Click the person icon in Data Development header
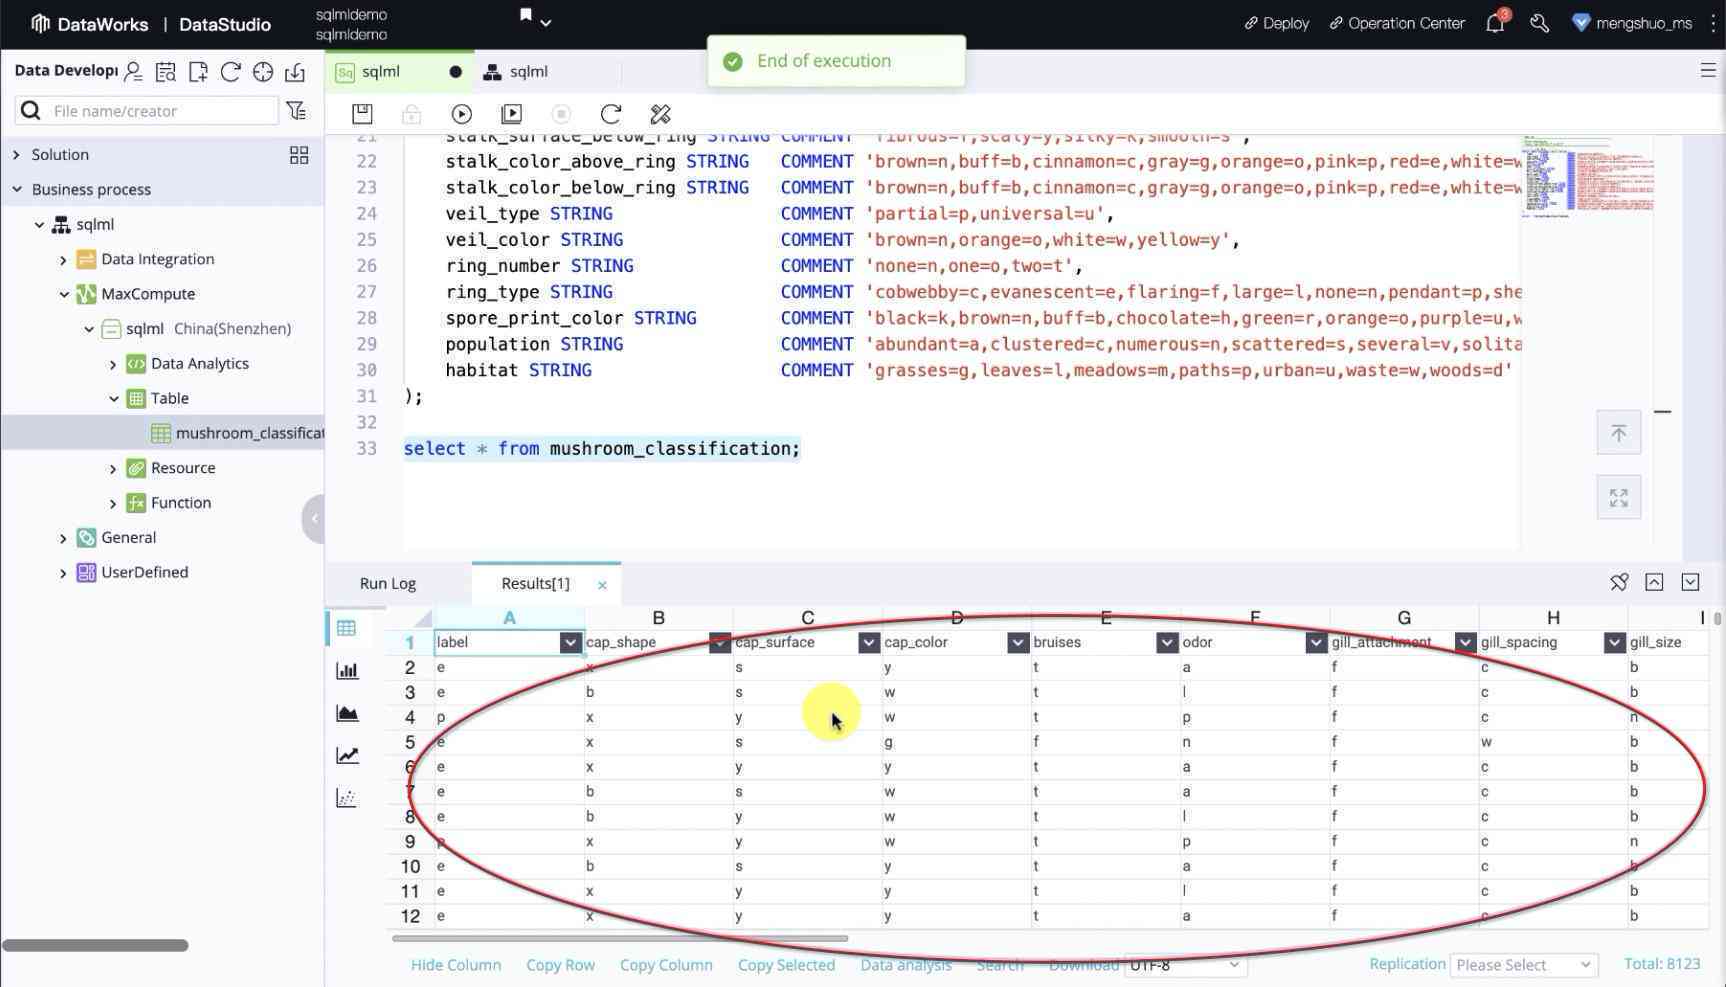Image resolution: width=1726 pixels, height=987 pixels. coord(133,71)
